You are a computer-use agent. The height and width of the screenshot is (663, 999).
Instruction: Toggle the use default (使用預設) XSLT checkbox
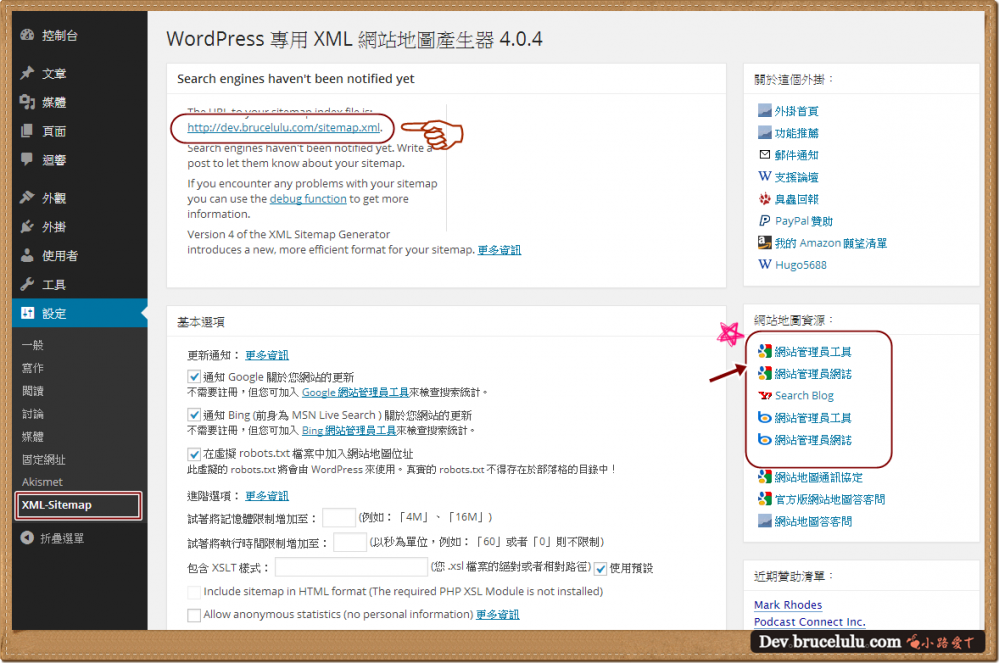(600, 569)
